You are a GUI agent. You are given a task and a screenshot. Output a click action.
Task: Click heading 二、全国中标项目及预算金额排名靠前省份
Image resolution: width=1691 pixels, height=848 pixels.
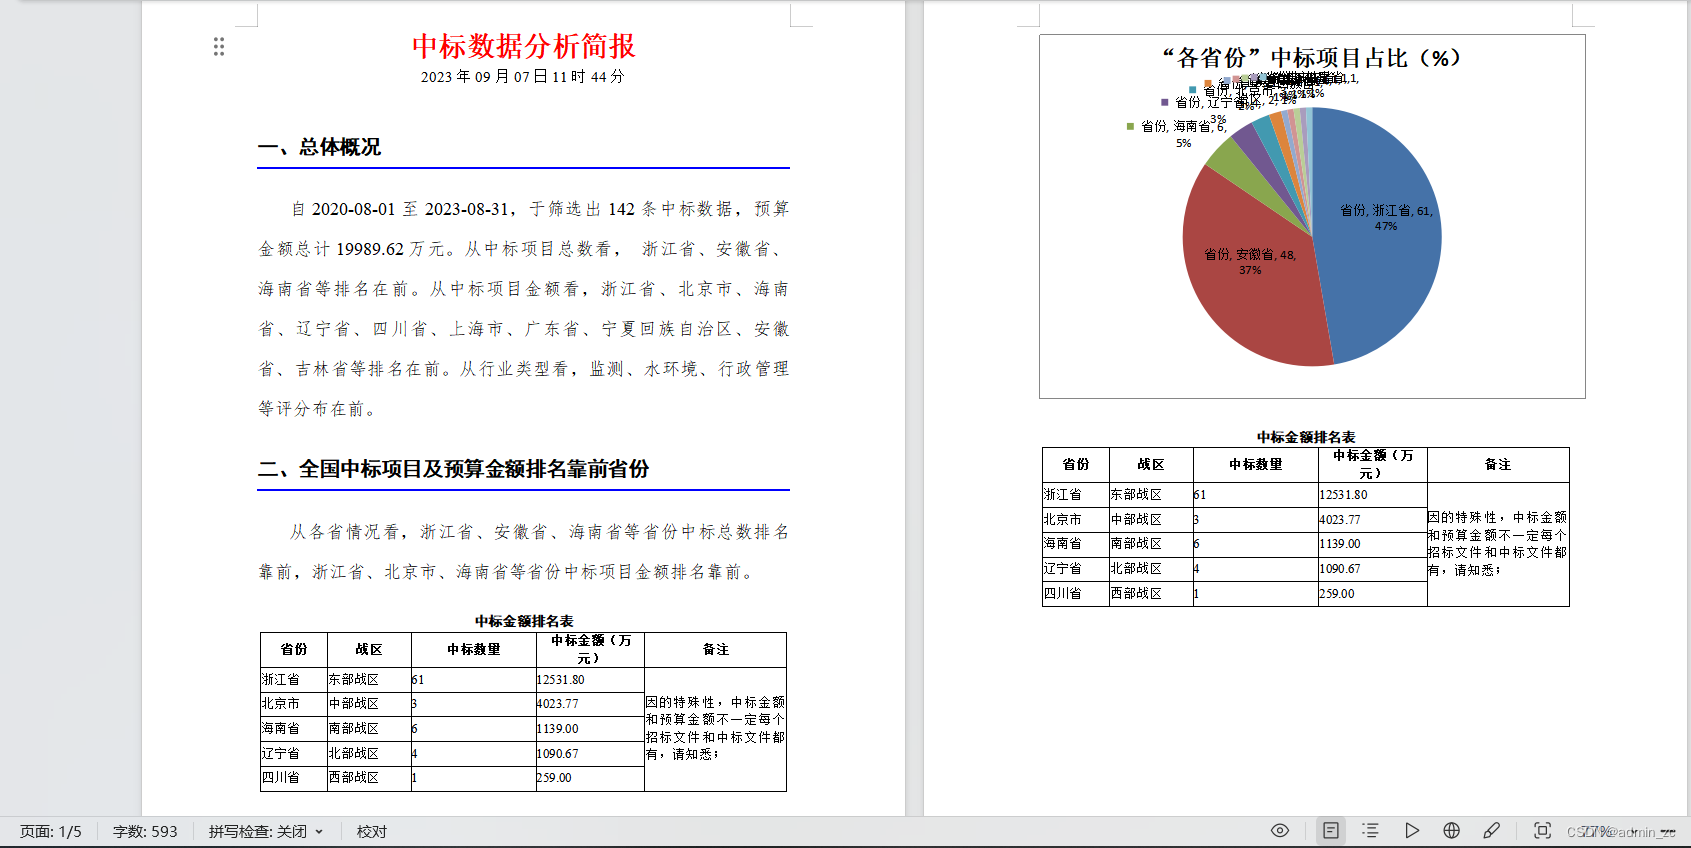pyautogui.click(x=454, y=469)
